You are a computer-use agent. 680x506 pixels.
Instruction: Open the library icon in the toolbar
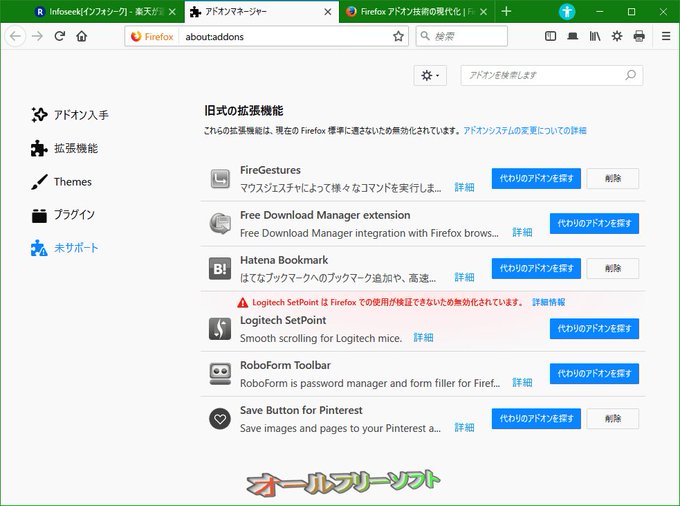595,36
